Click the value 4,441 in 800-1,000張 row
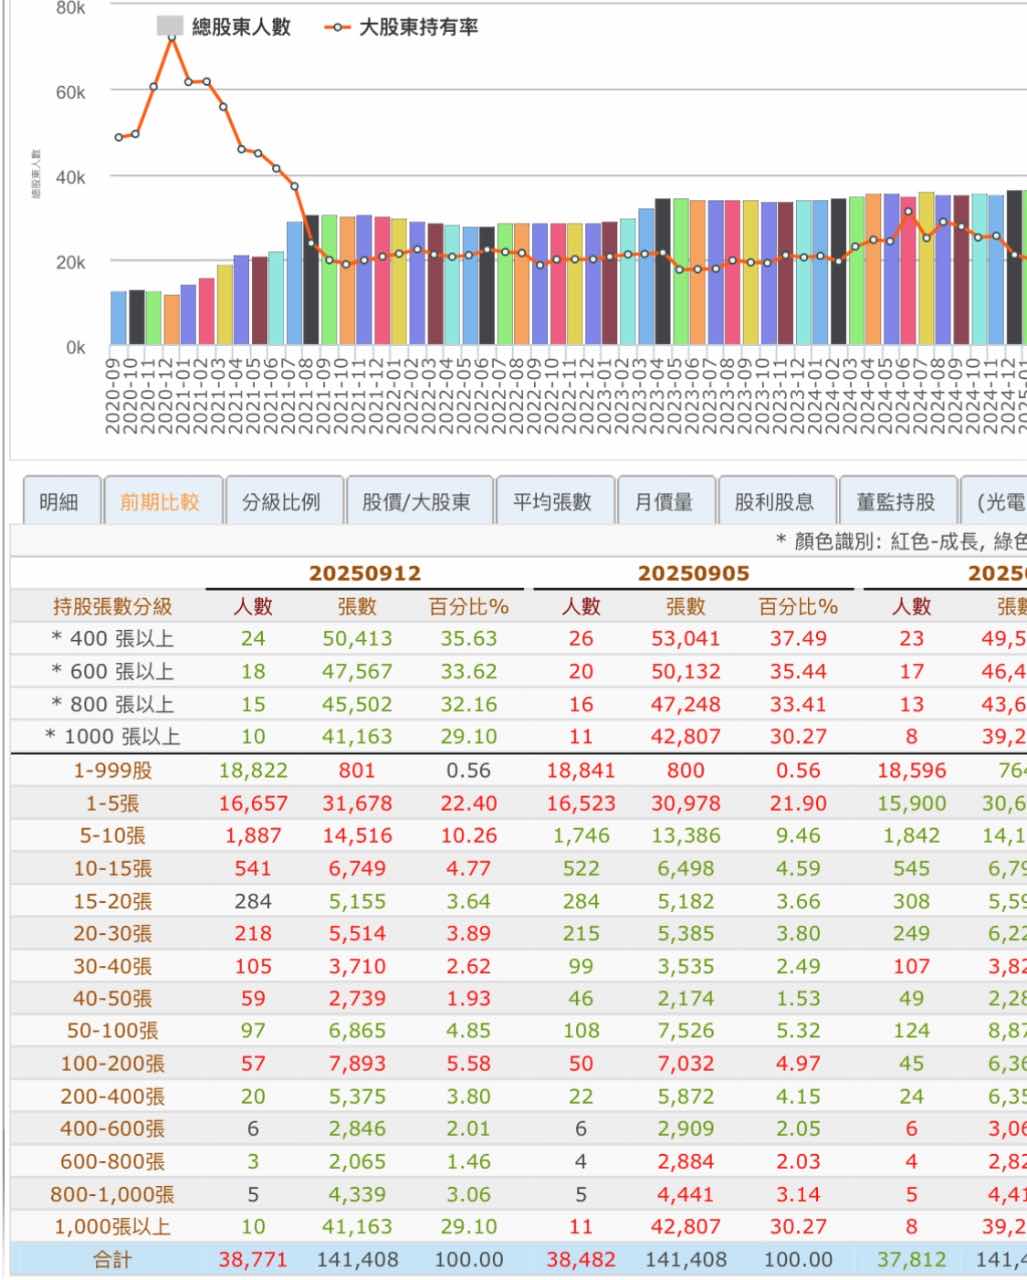This screenshot has height=1280, width=1027. pyautogui.click(x=685, y=1194)
